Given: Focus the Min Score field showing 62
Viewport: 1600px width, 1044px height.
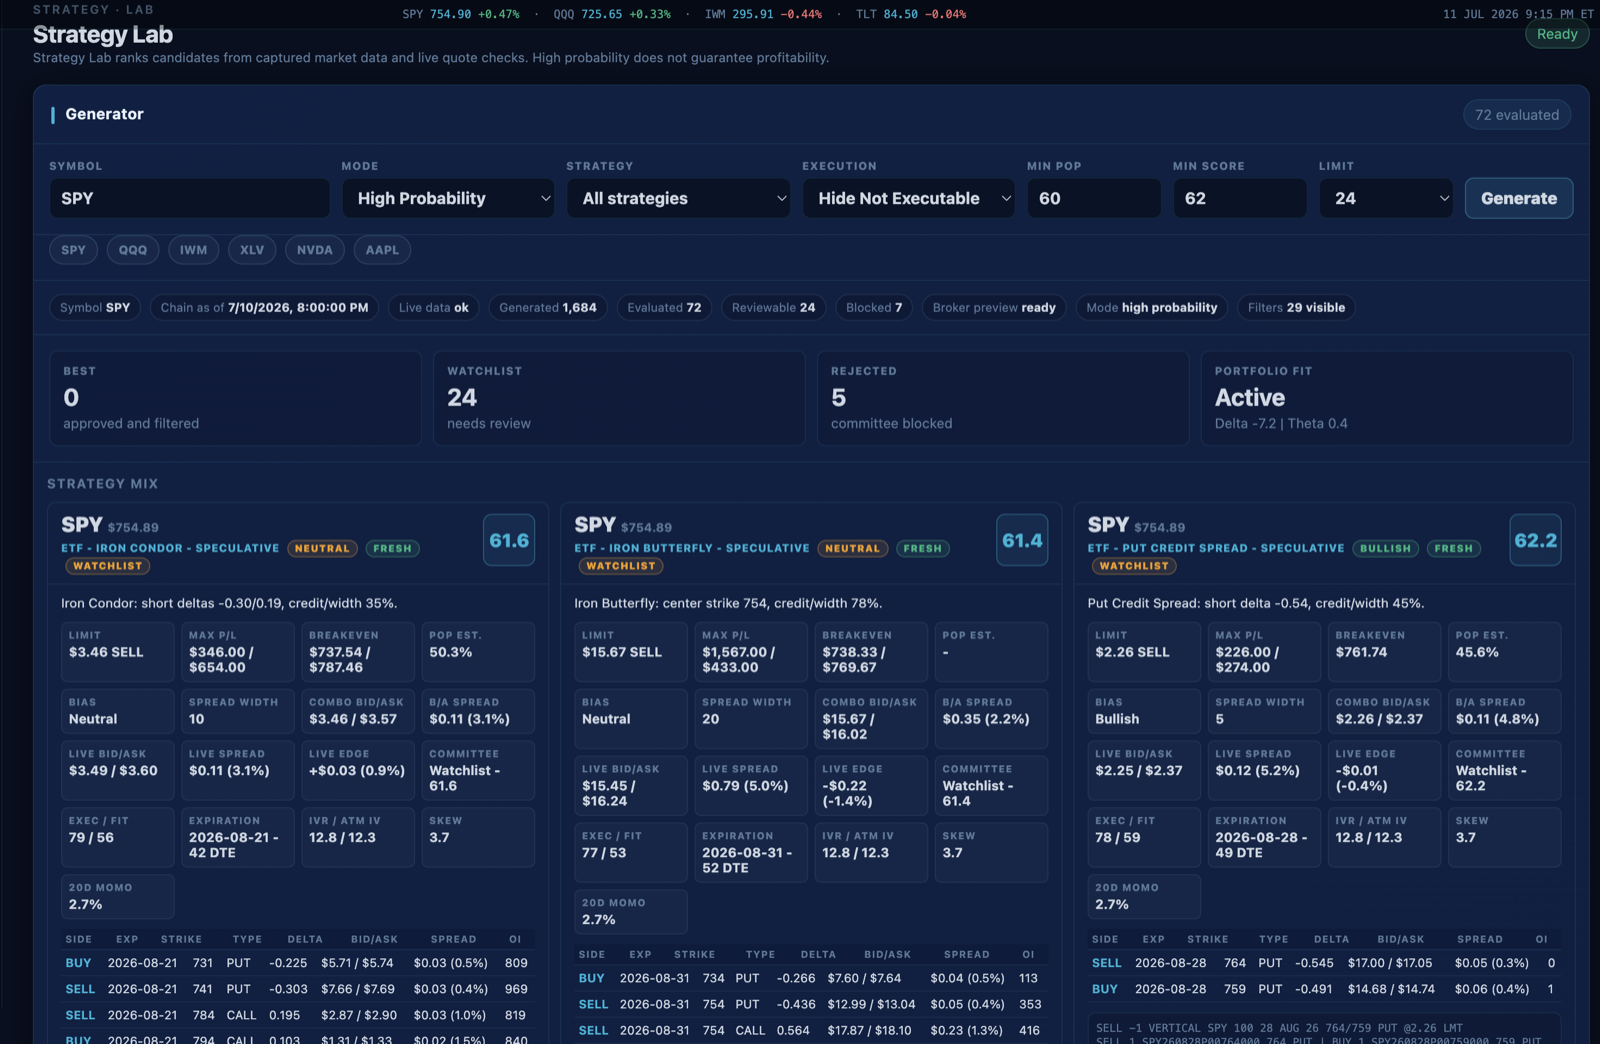Looking at the screenshot, I should coord(1240,198).
